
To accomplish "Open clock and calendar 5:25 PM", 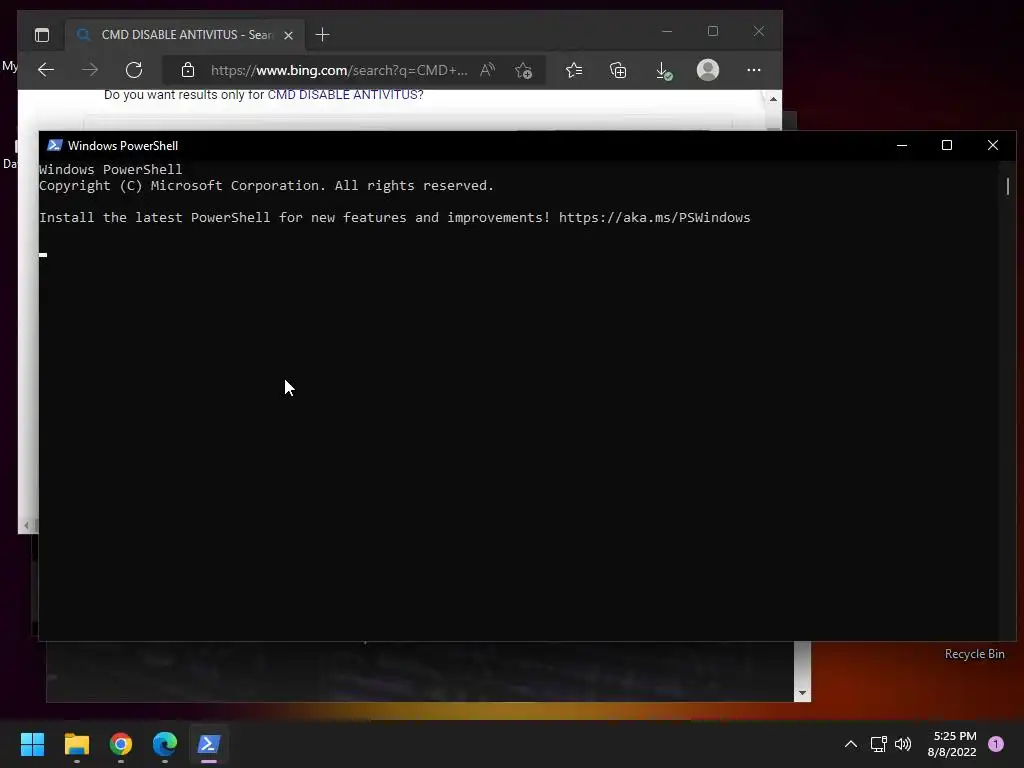I will tap(952, 744).
